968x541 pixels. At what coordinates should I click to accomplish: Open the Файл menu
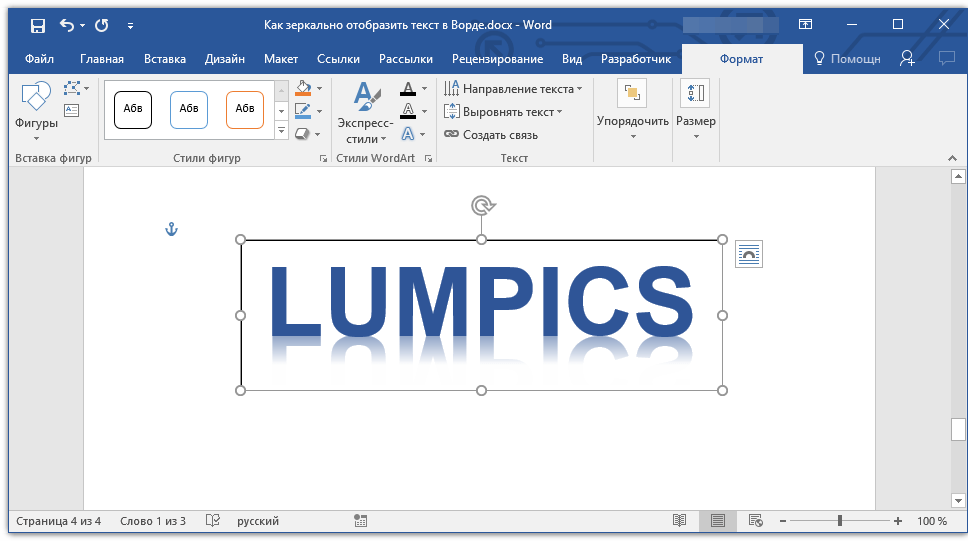39,59
